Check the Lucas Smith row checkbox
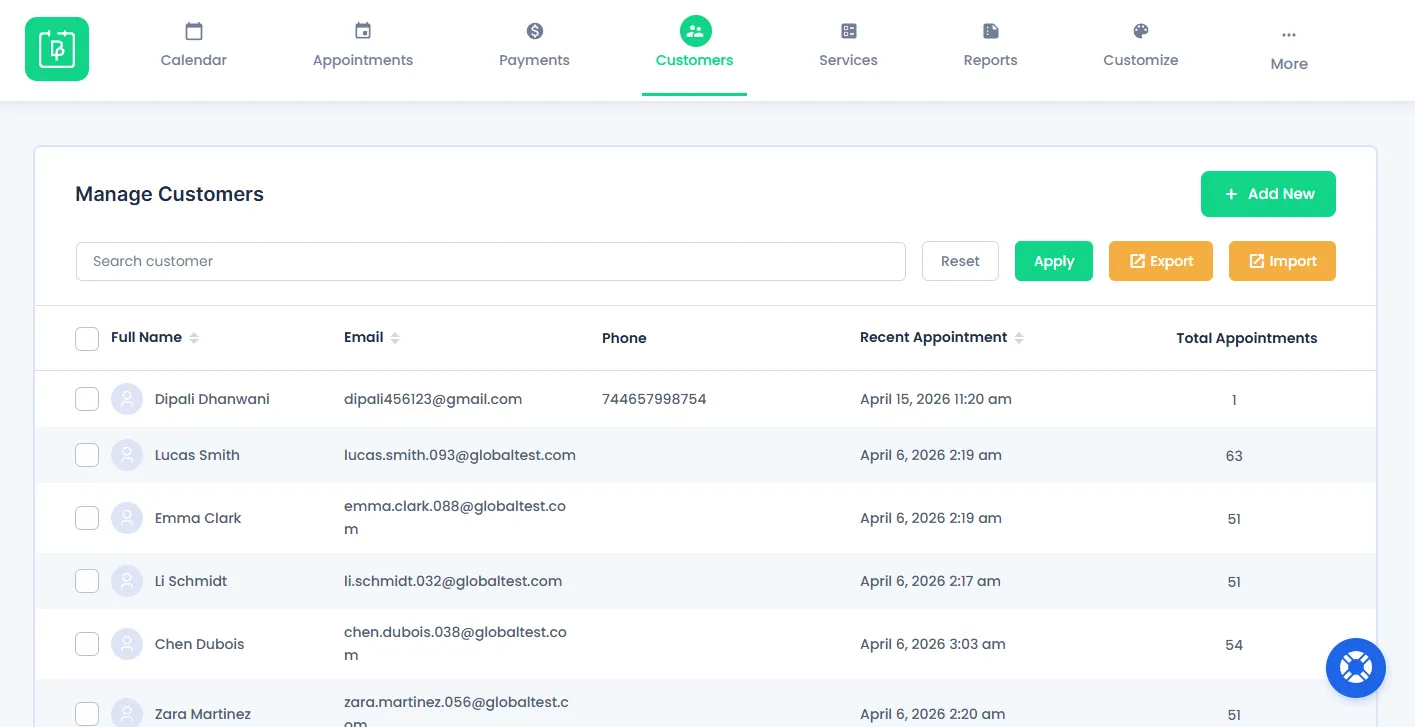Image resolution: width=1415 pixels, height=727 pixels. (x=87, y=455)
